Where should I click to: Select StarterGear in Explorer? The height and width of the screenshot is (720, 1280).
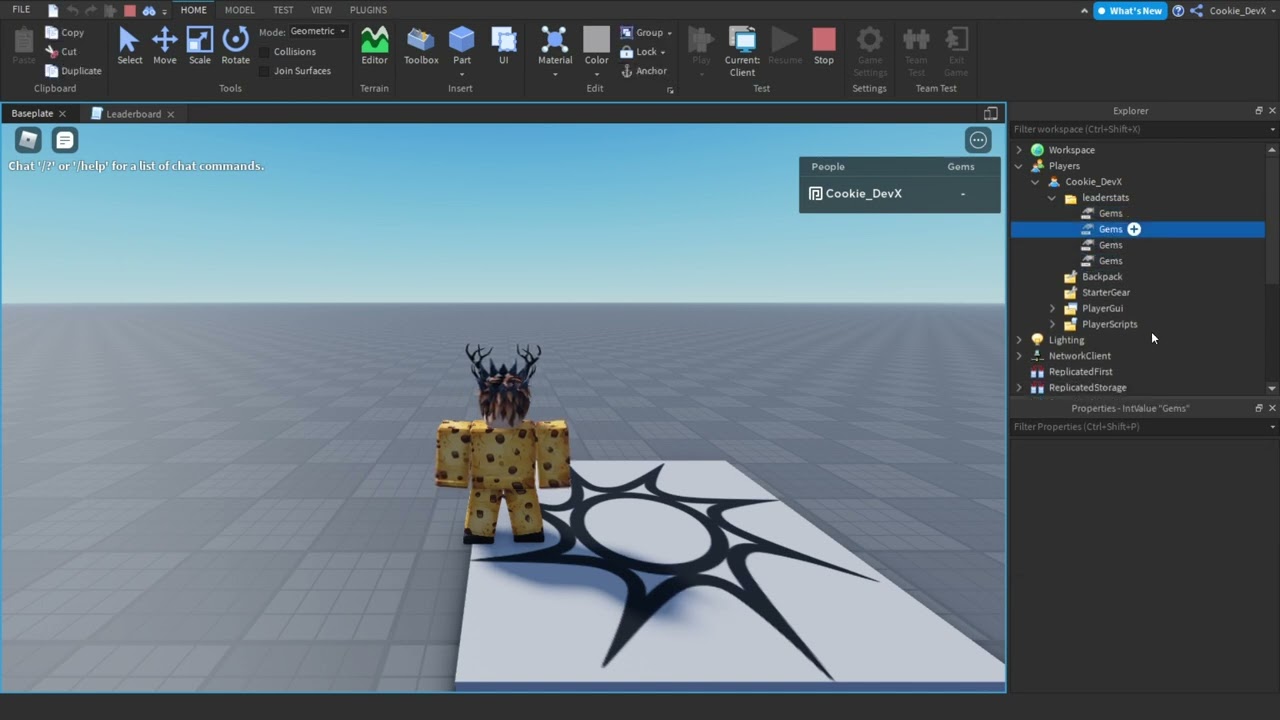click(1105, 293)
